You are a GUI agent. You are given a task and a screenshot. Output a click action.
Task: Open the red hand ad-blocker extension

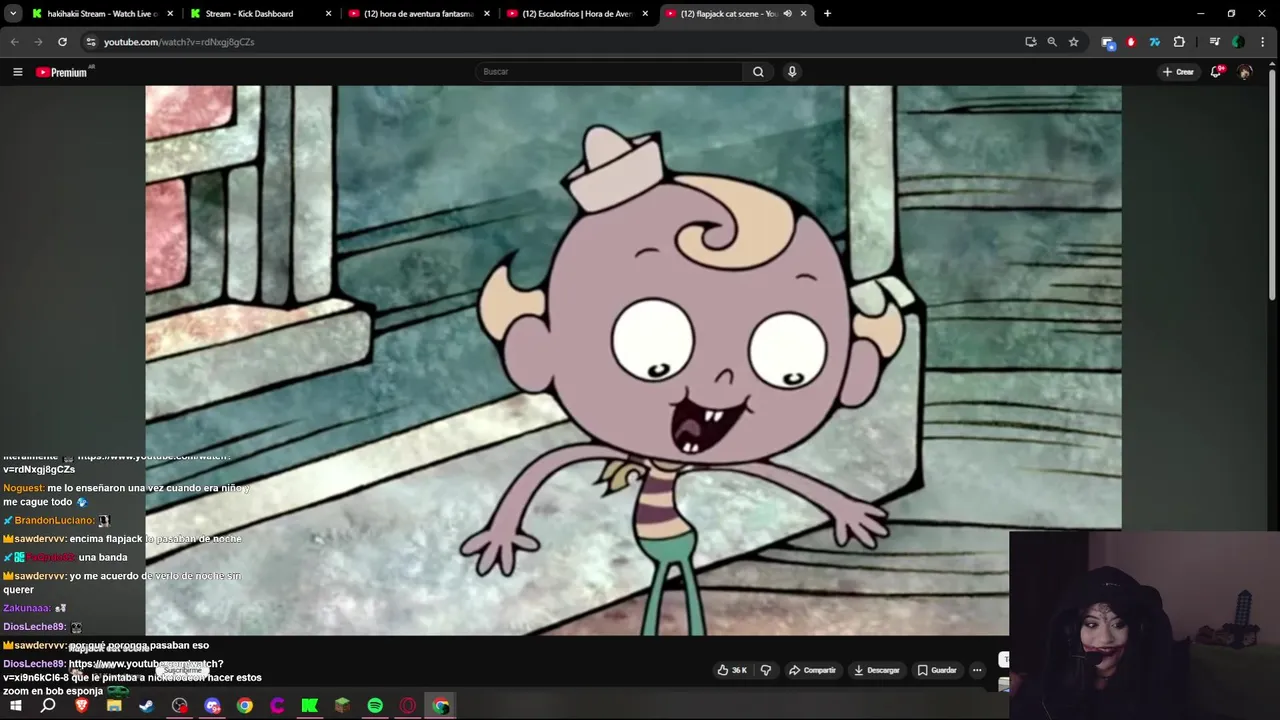point(1131,42)
